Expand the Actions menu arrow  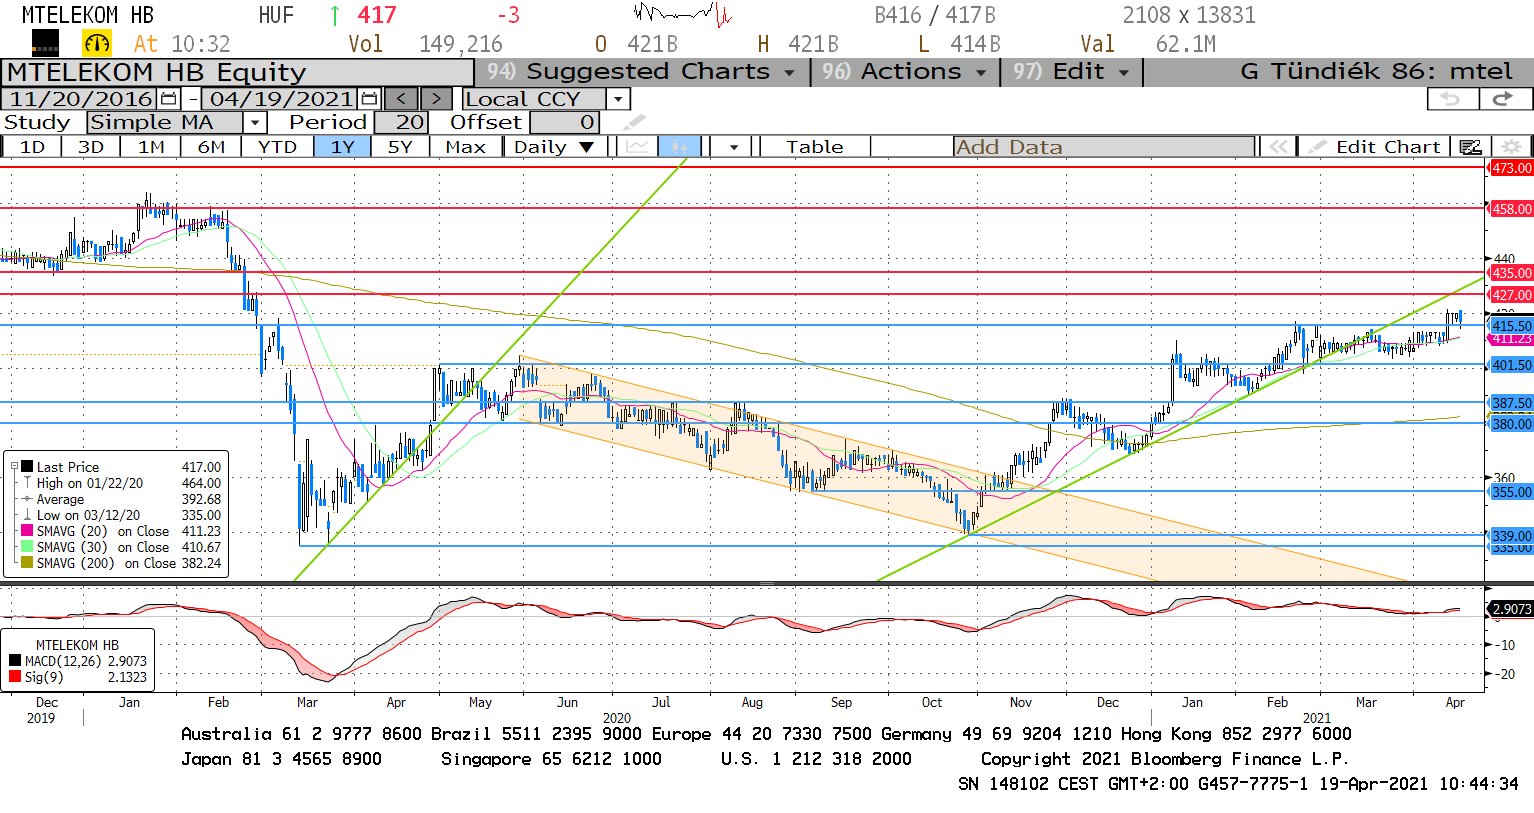981,72
